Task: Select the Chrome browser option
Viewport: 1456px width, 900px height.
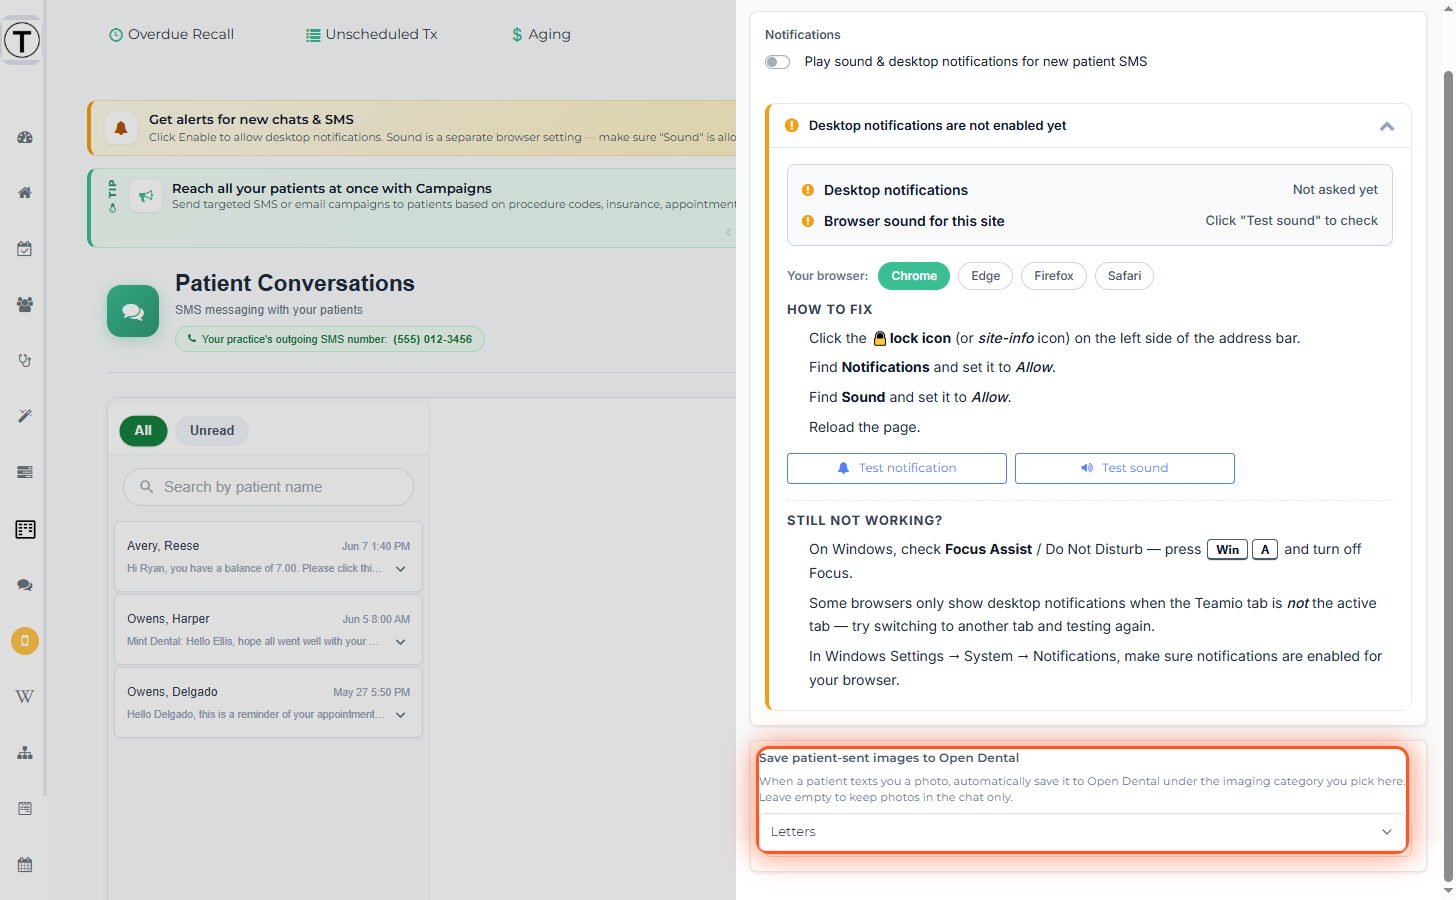Action: 914,276
